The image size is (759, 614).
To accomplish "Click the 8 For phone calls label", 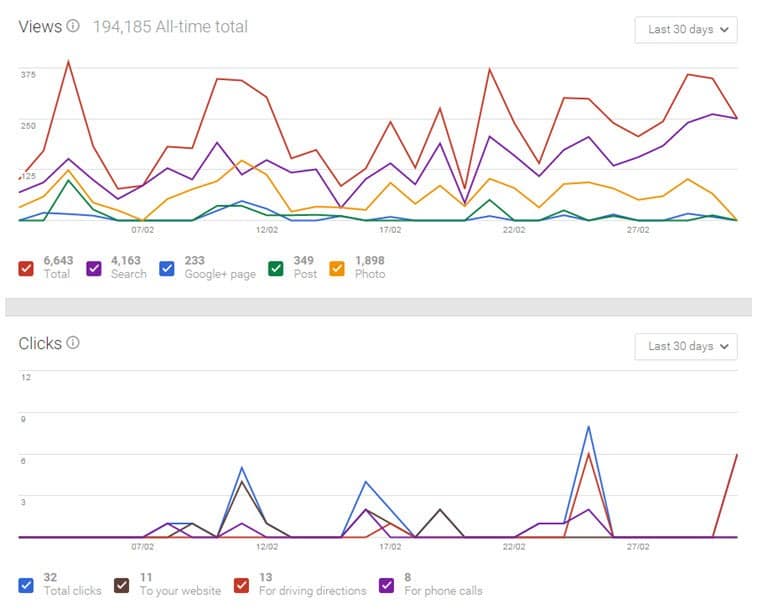I will [x=442, y=584].
